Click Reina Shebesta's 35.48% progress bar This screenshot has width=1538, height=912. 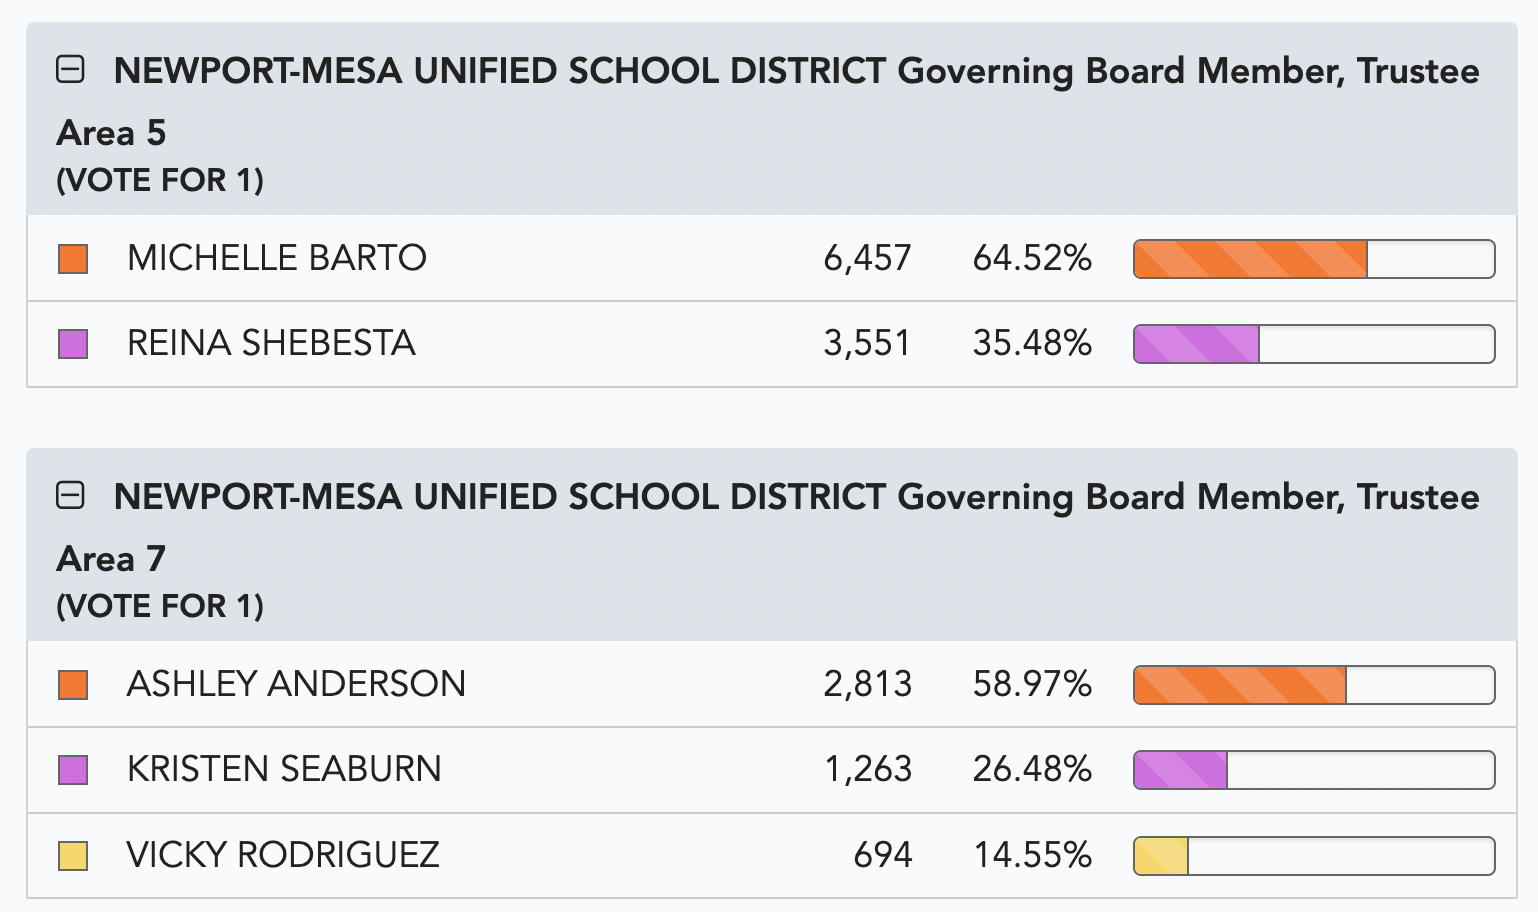1314,344
